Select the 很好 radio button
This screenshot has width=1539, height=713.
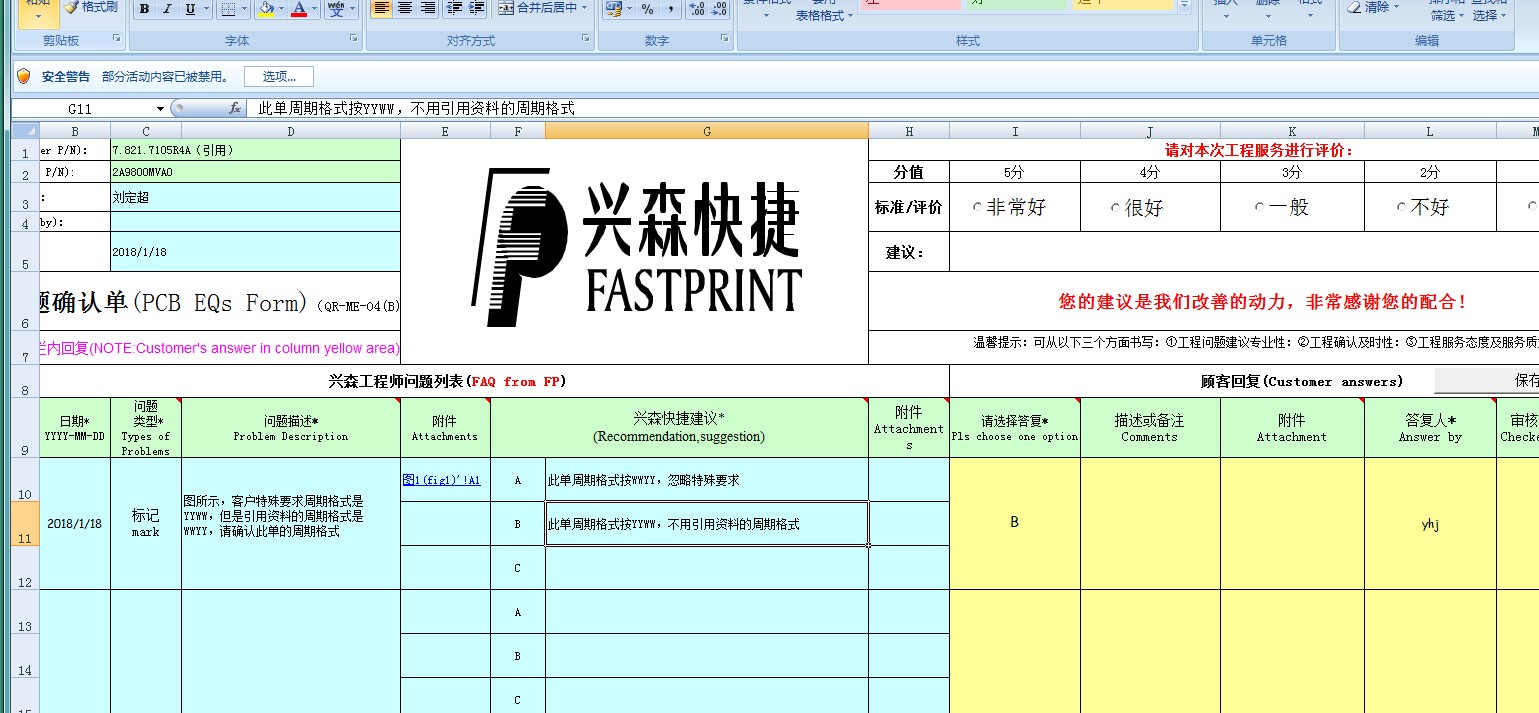[x=1115, y=208]
